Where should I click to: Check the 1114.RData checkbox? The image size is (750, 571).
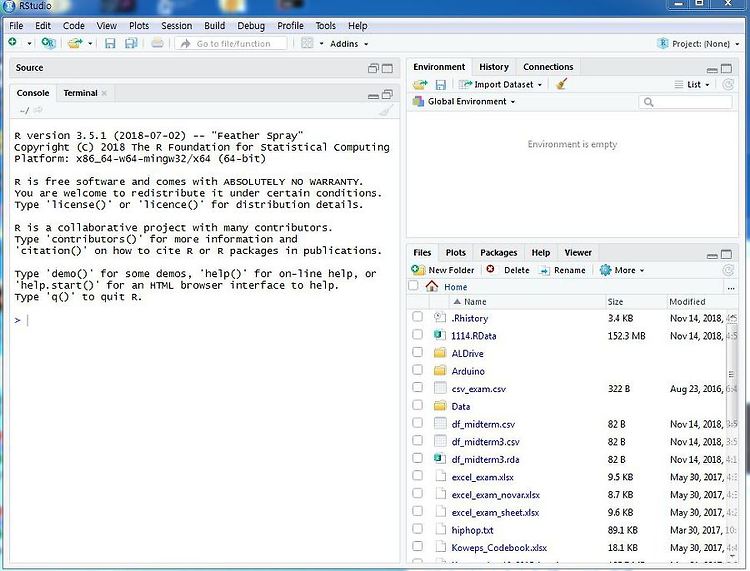click(418, 334)
